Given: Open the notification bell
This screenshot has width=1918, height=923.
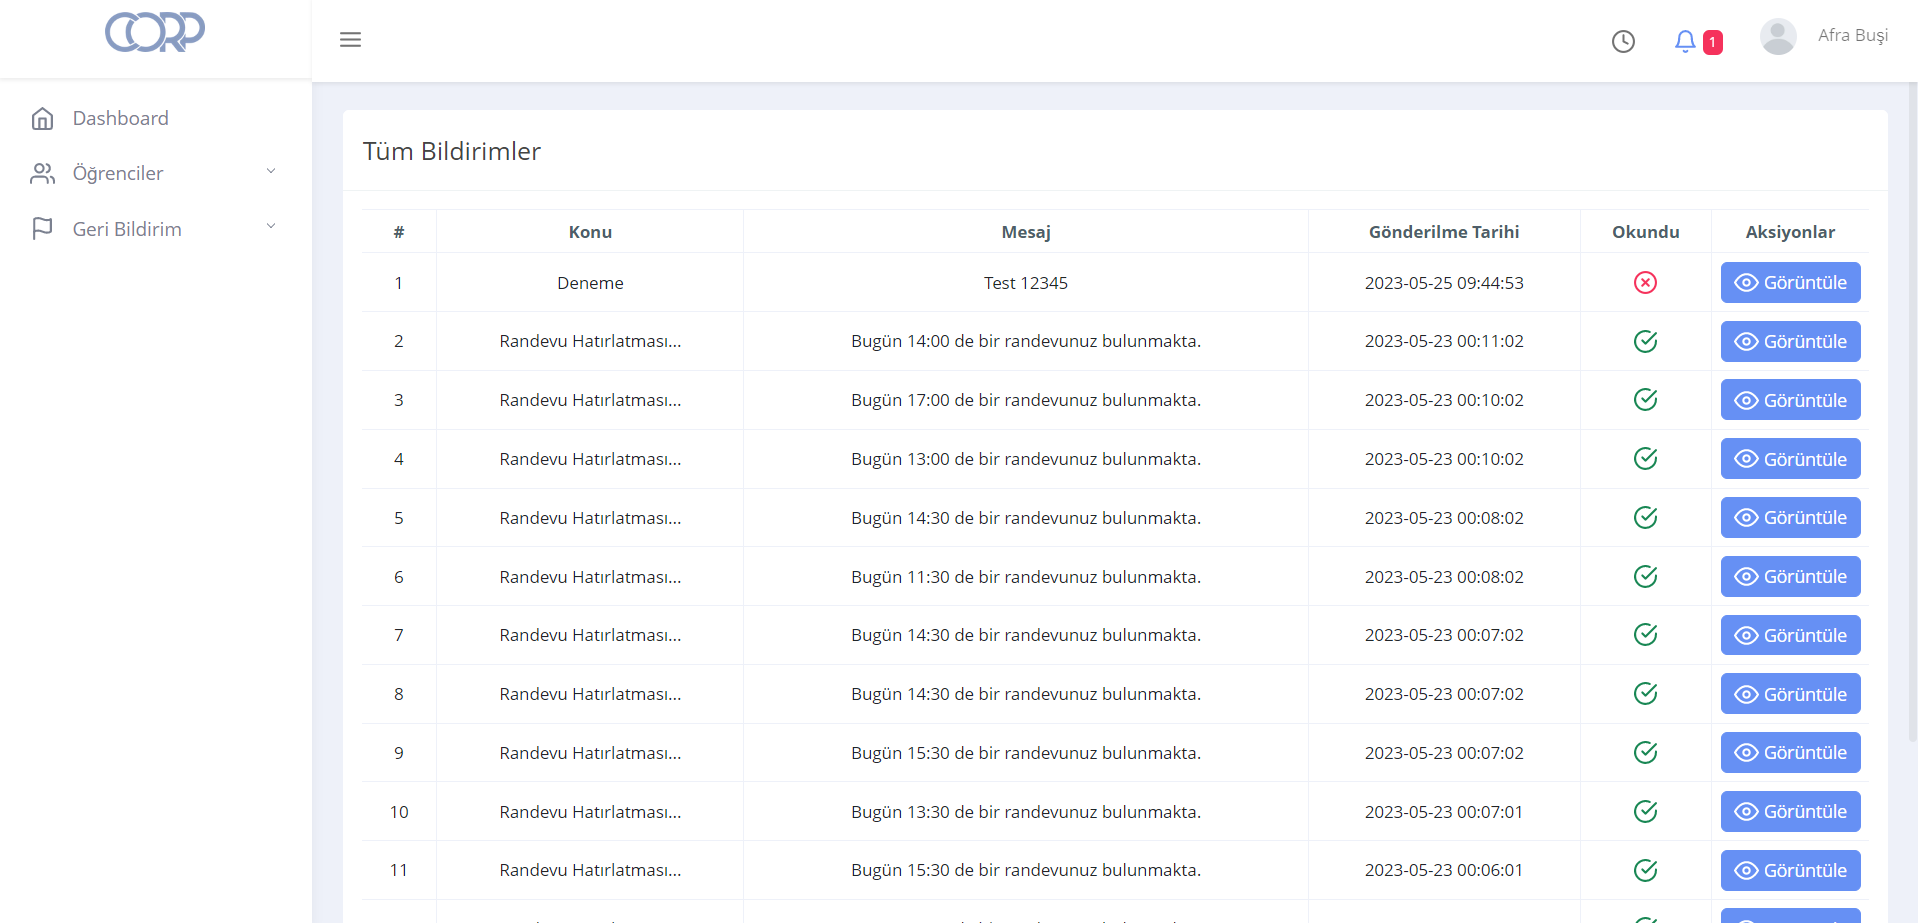Looking at the screenshot, I should [1685, 41].
